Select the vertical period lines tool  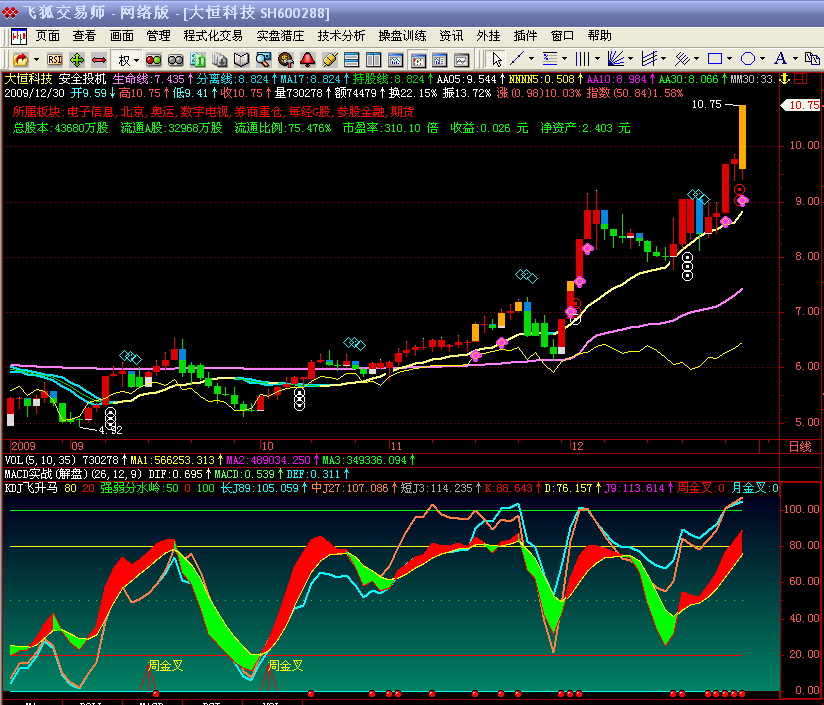coord(582,59)
